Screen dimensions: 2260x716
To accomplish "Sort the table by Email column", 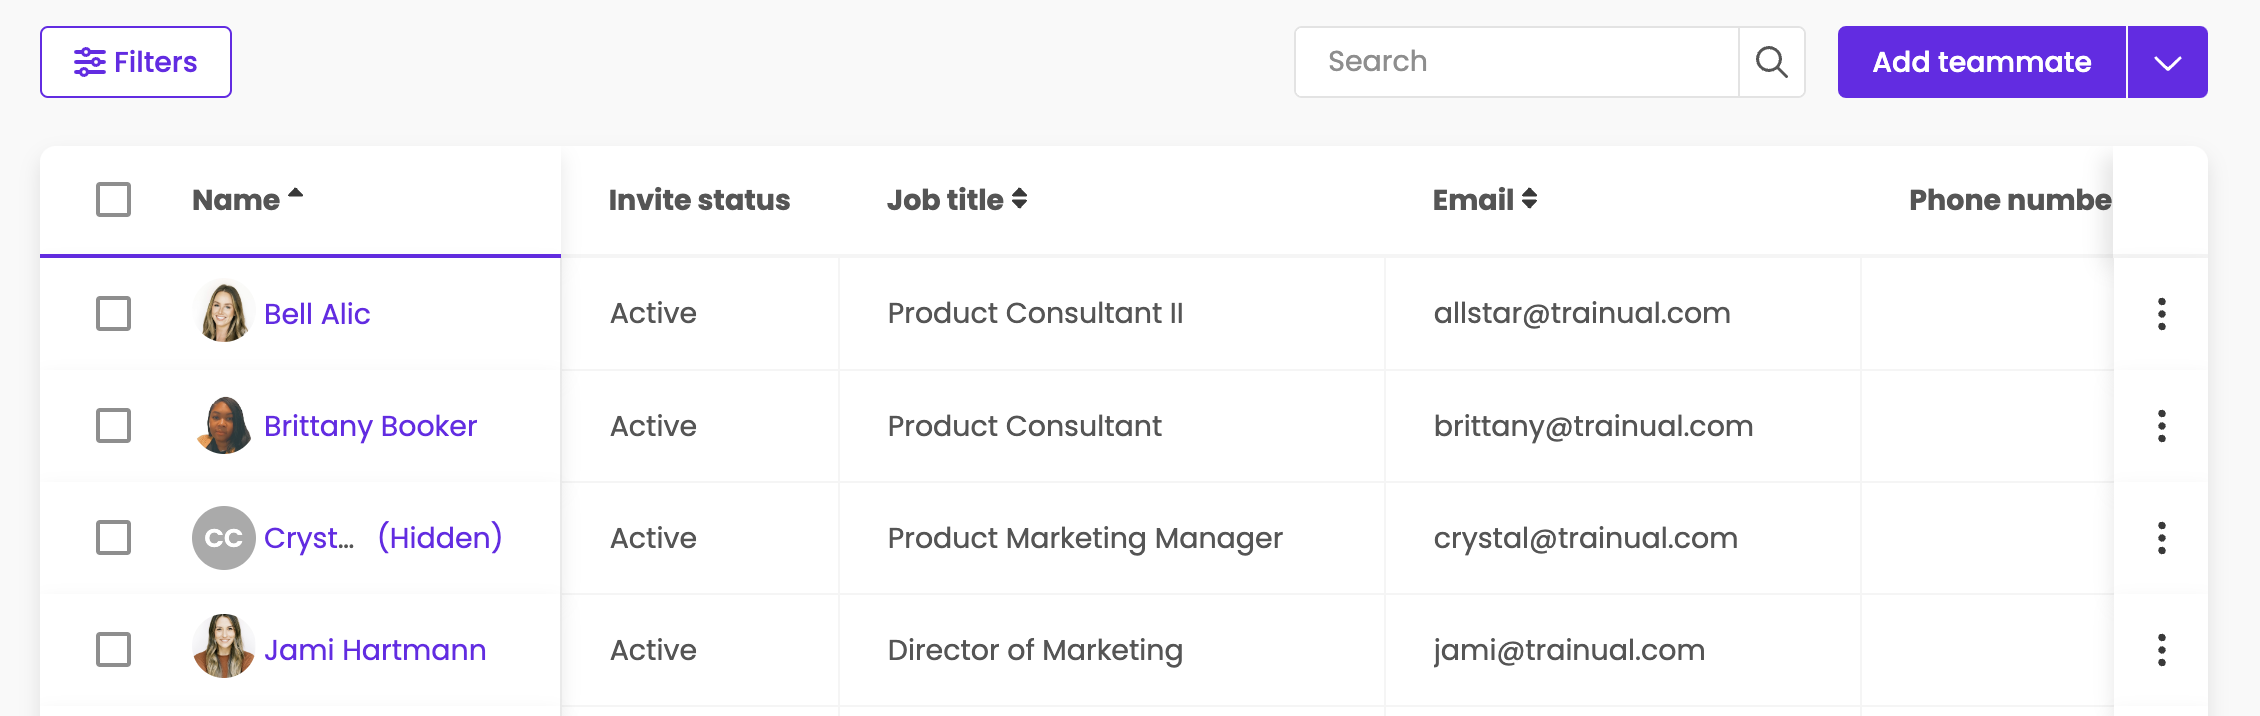I will click(x=1484, y=200).
